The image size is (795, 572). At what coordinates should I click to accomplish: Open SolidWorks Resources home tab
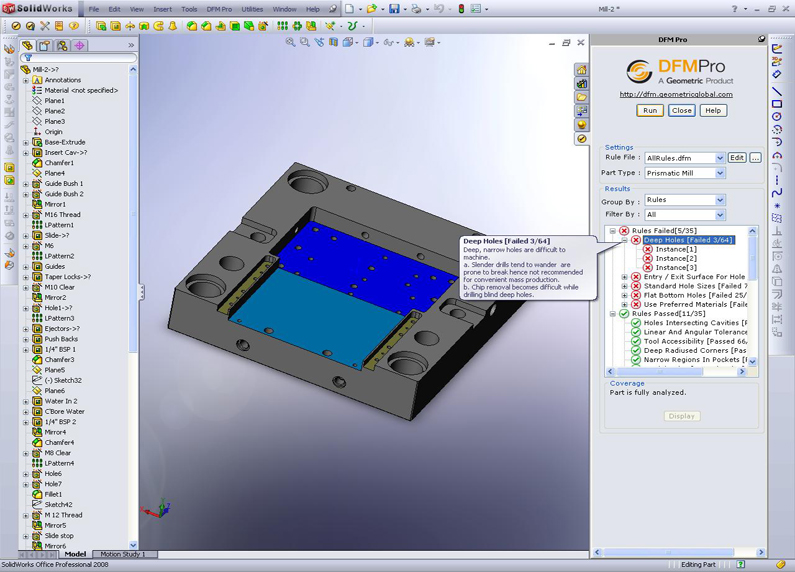pyautogui.click(x=582, y=70)
